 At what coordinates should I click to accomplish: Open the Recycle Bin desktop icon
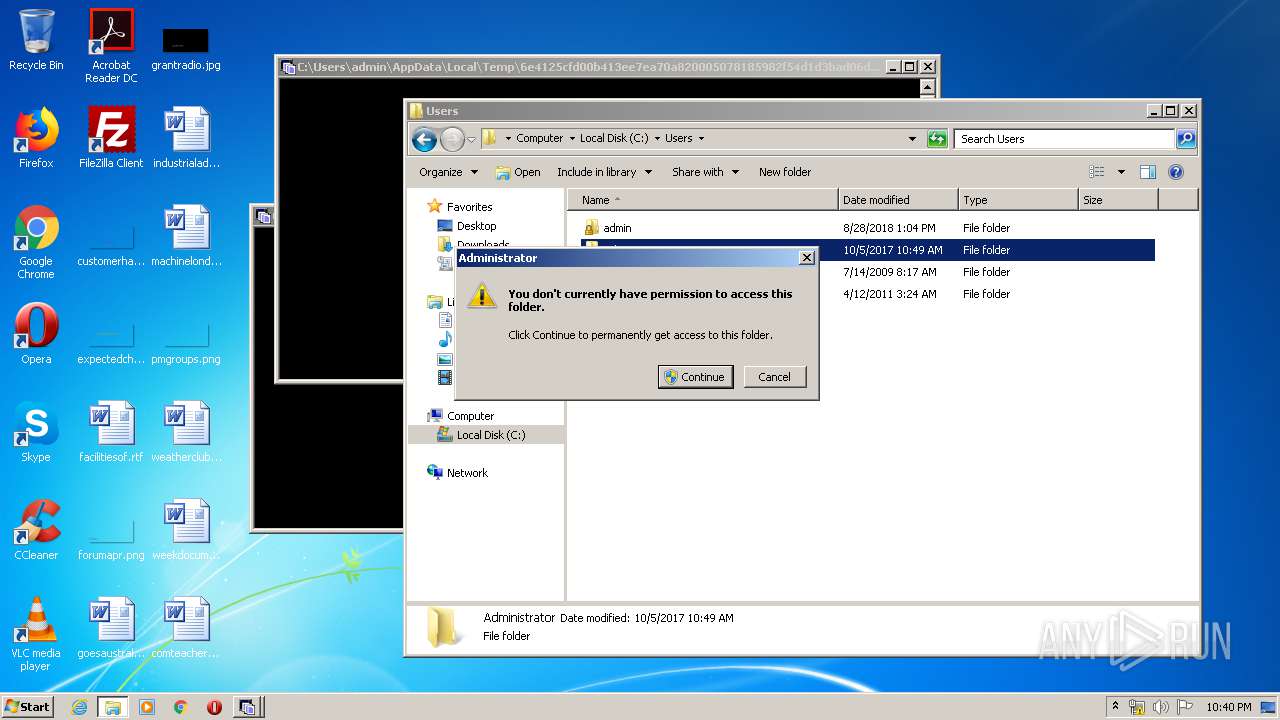tap(36, 40)
